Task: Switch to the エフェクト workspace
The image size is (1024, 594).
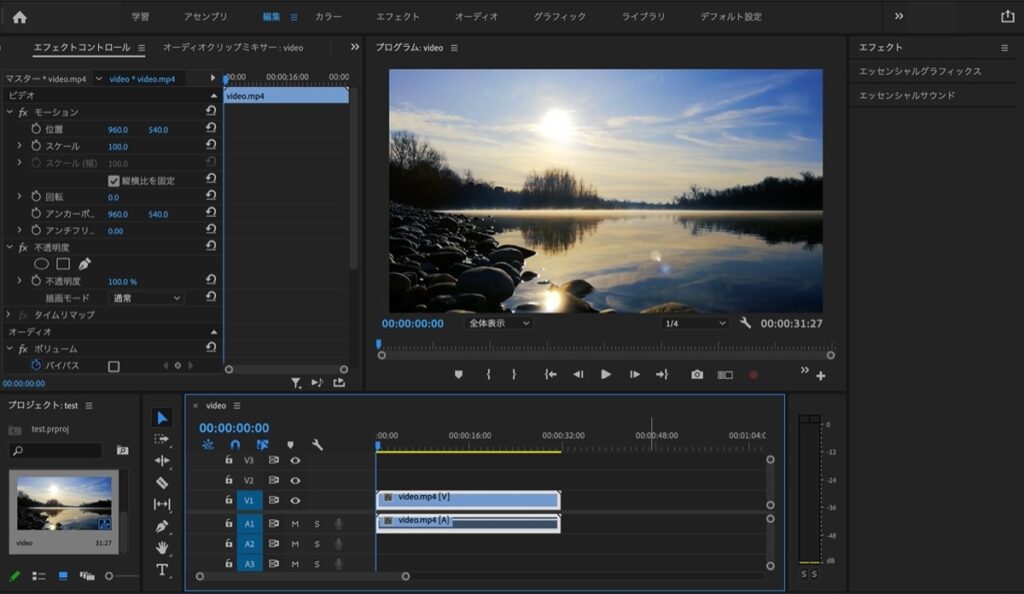Action: tap(398, 16)
